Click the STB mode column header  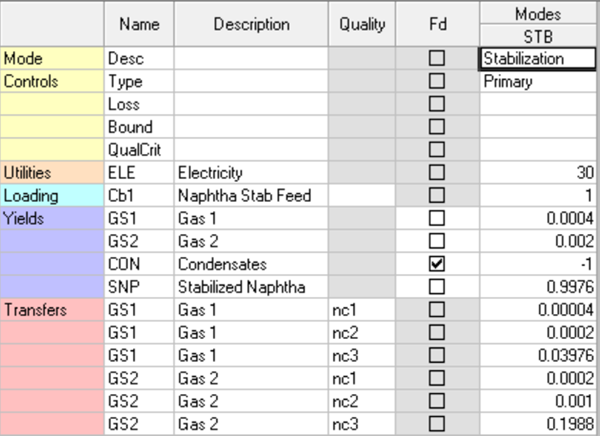pos(538,35)
